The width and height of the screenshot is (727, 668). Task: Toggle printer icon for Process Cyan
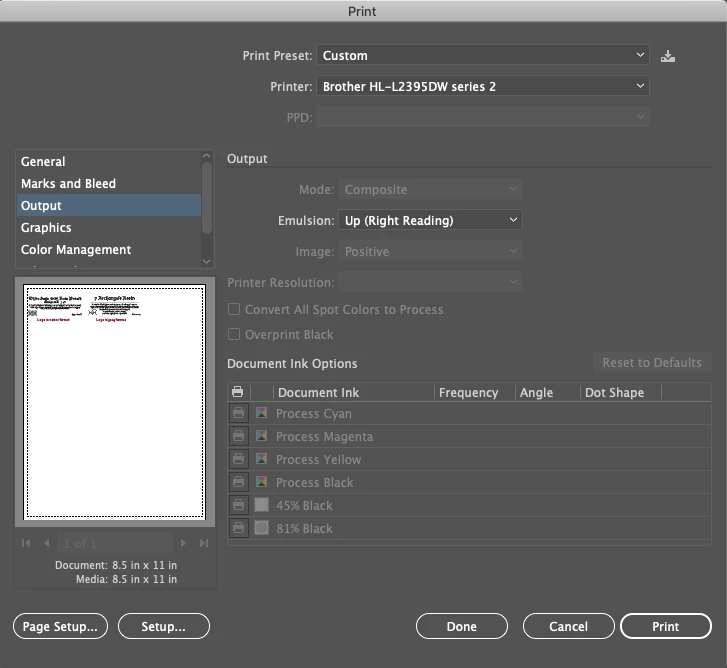tap(238, 413)
